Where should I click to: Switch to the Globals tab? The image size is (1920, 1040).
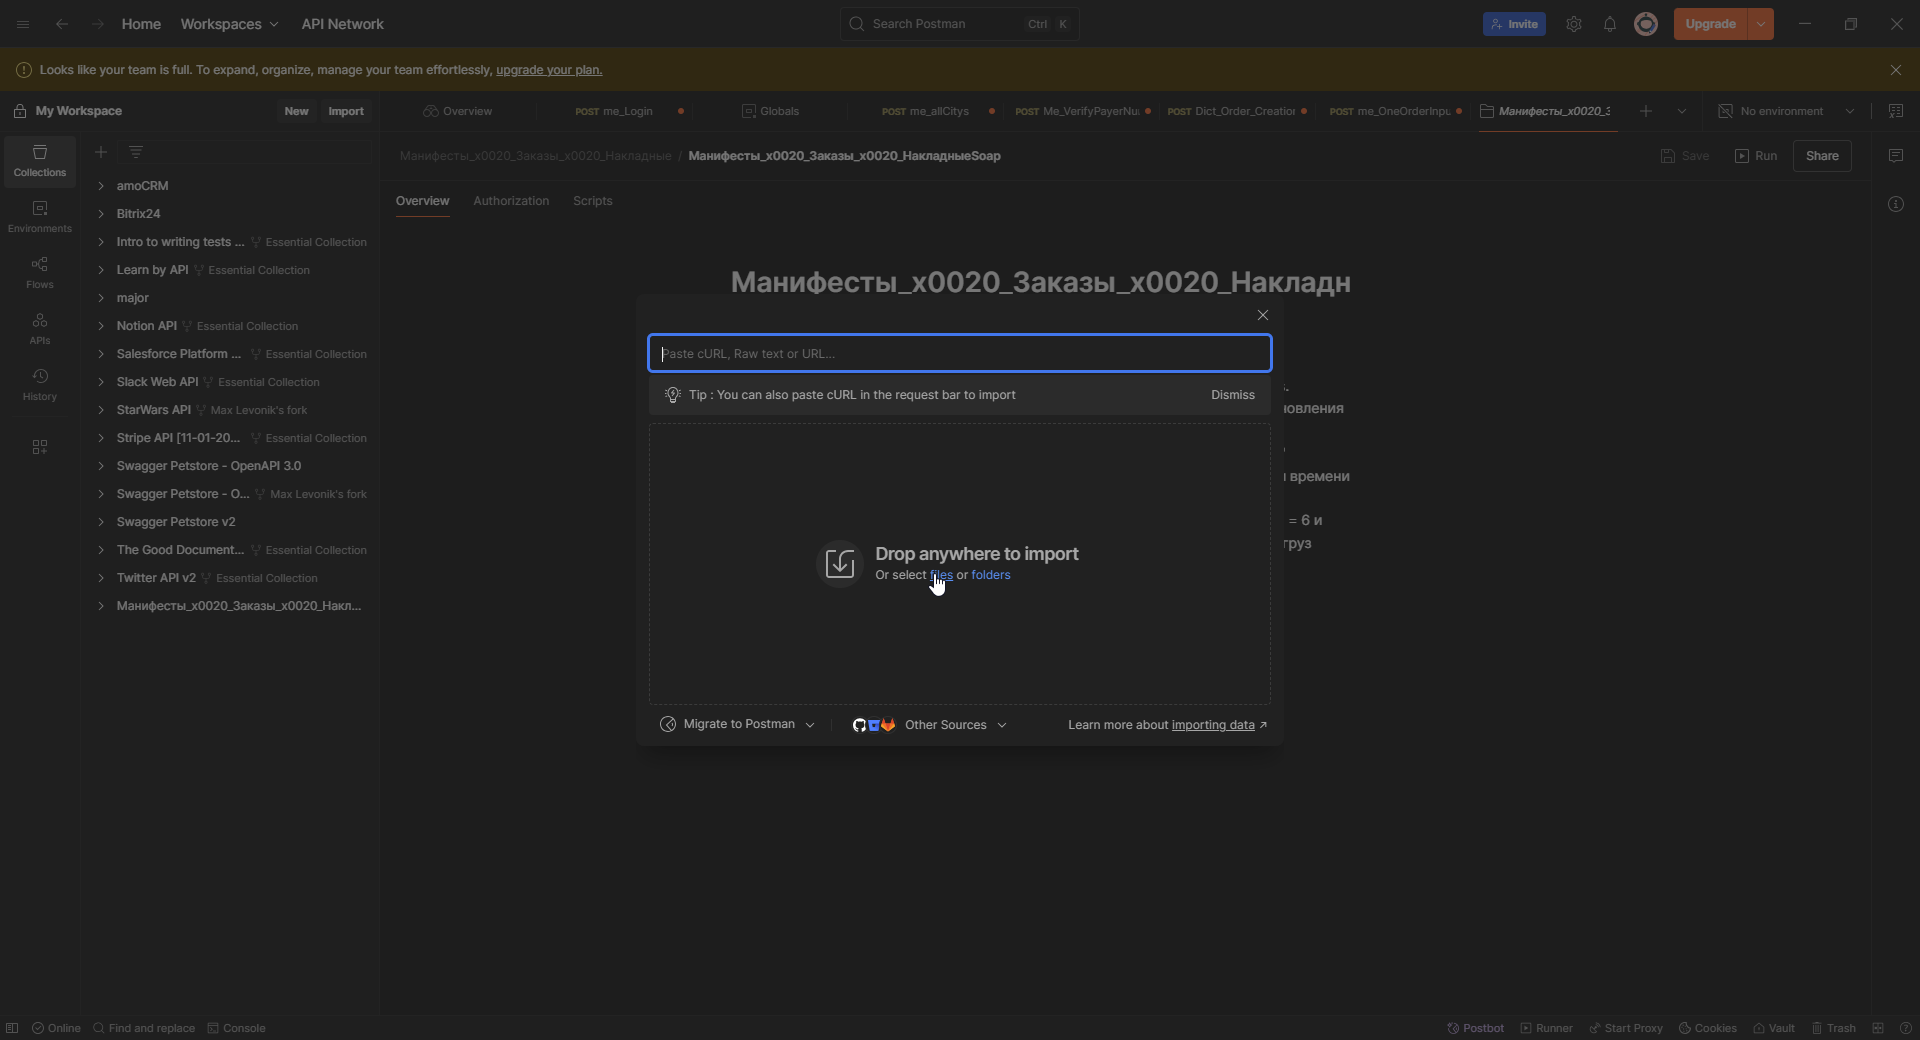tap(770, 111)
